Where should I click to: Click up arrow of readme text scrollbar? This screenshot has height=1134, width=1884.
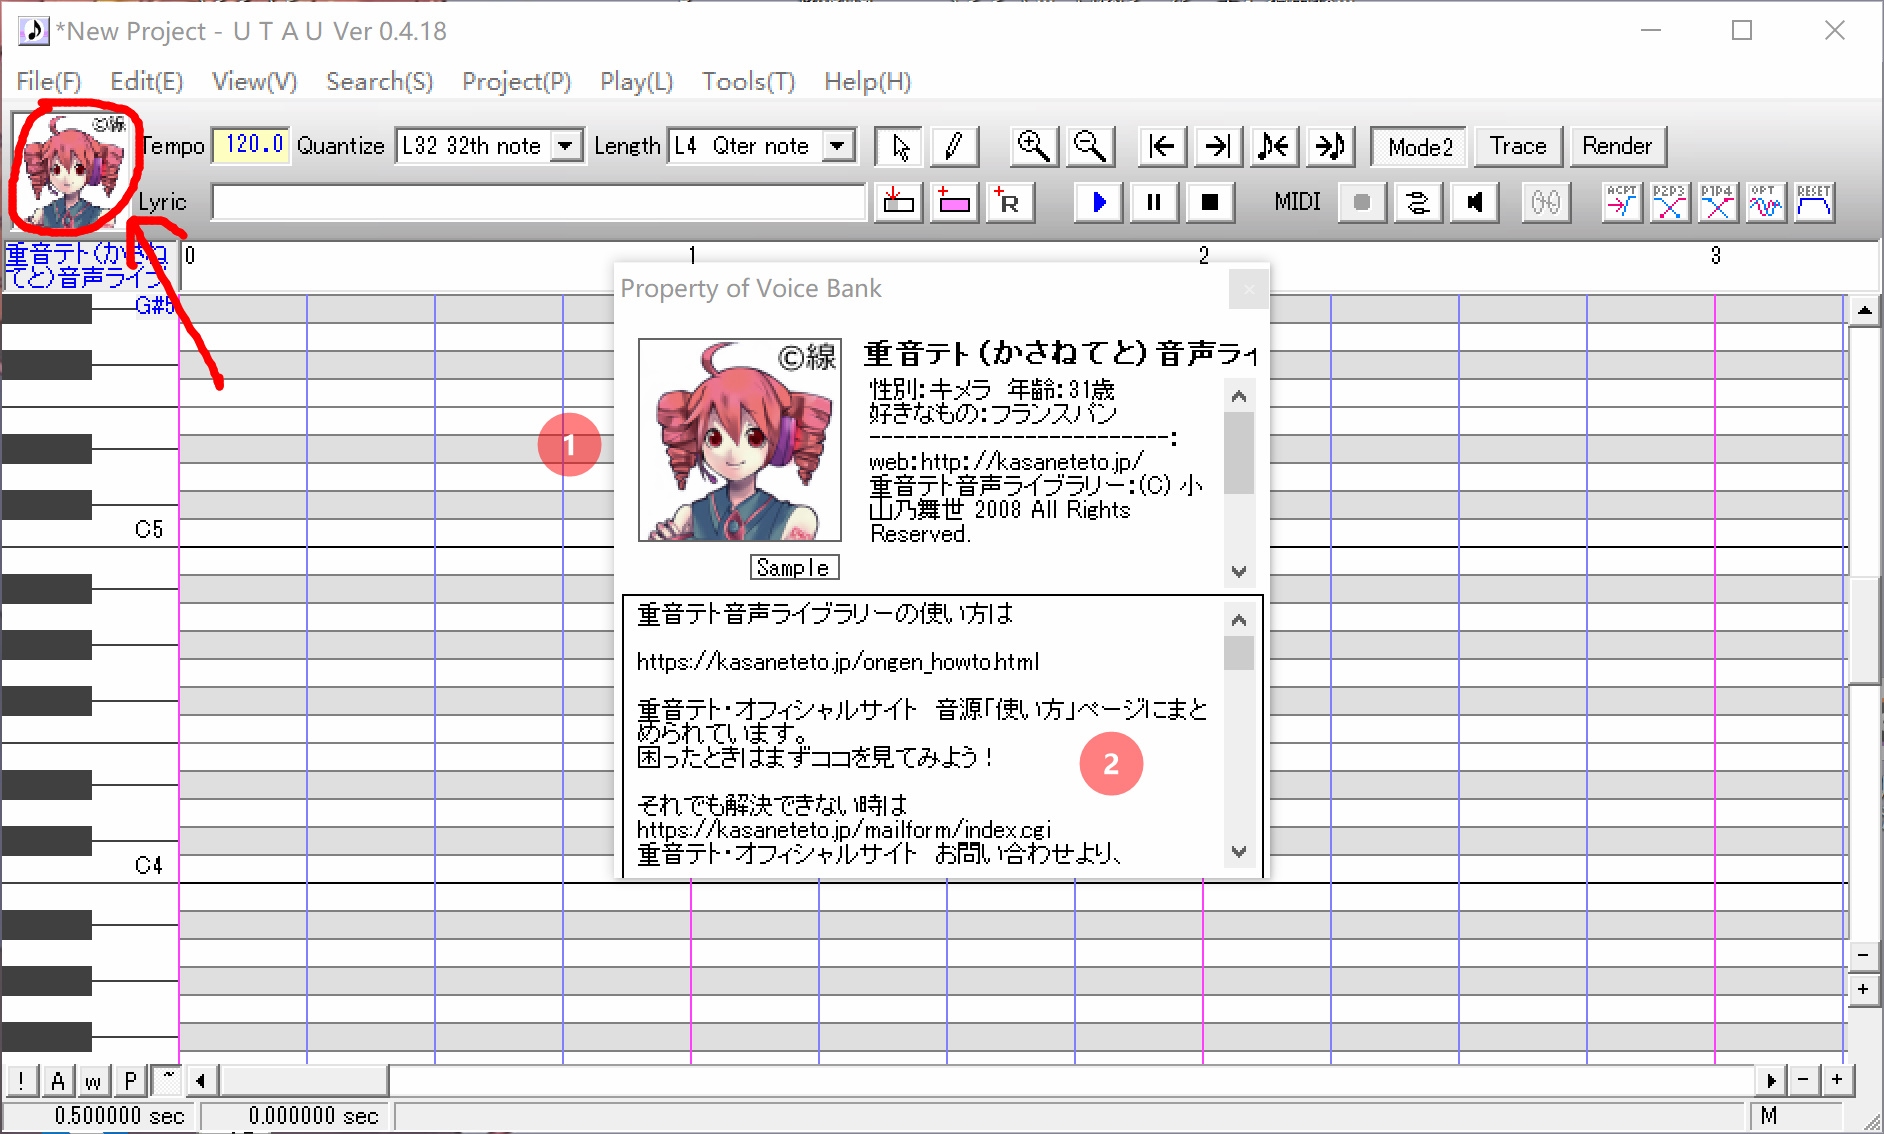point(1239,620)
